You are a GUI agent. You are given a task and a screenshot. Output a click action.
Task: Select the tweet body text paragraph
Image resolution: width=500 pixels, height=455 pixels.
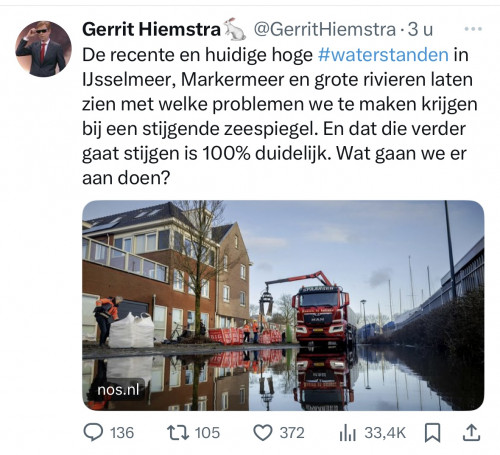280,116
